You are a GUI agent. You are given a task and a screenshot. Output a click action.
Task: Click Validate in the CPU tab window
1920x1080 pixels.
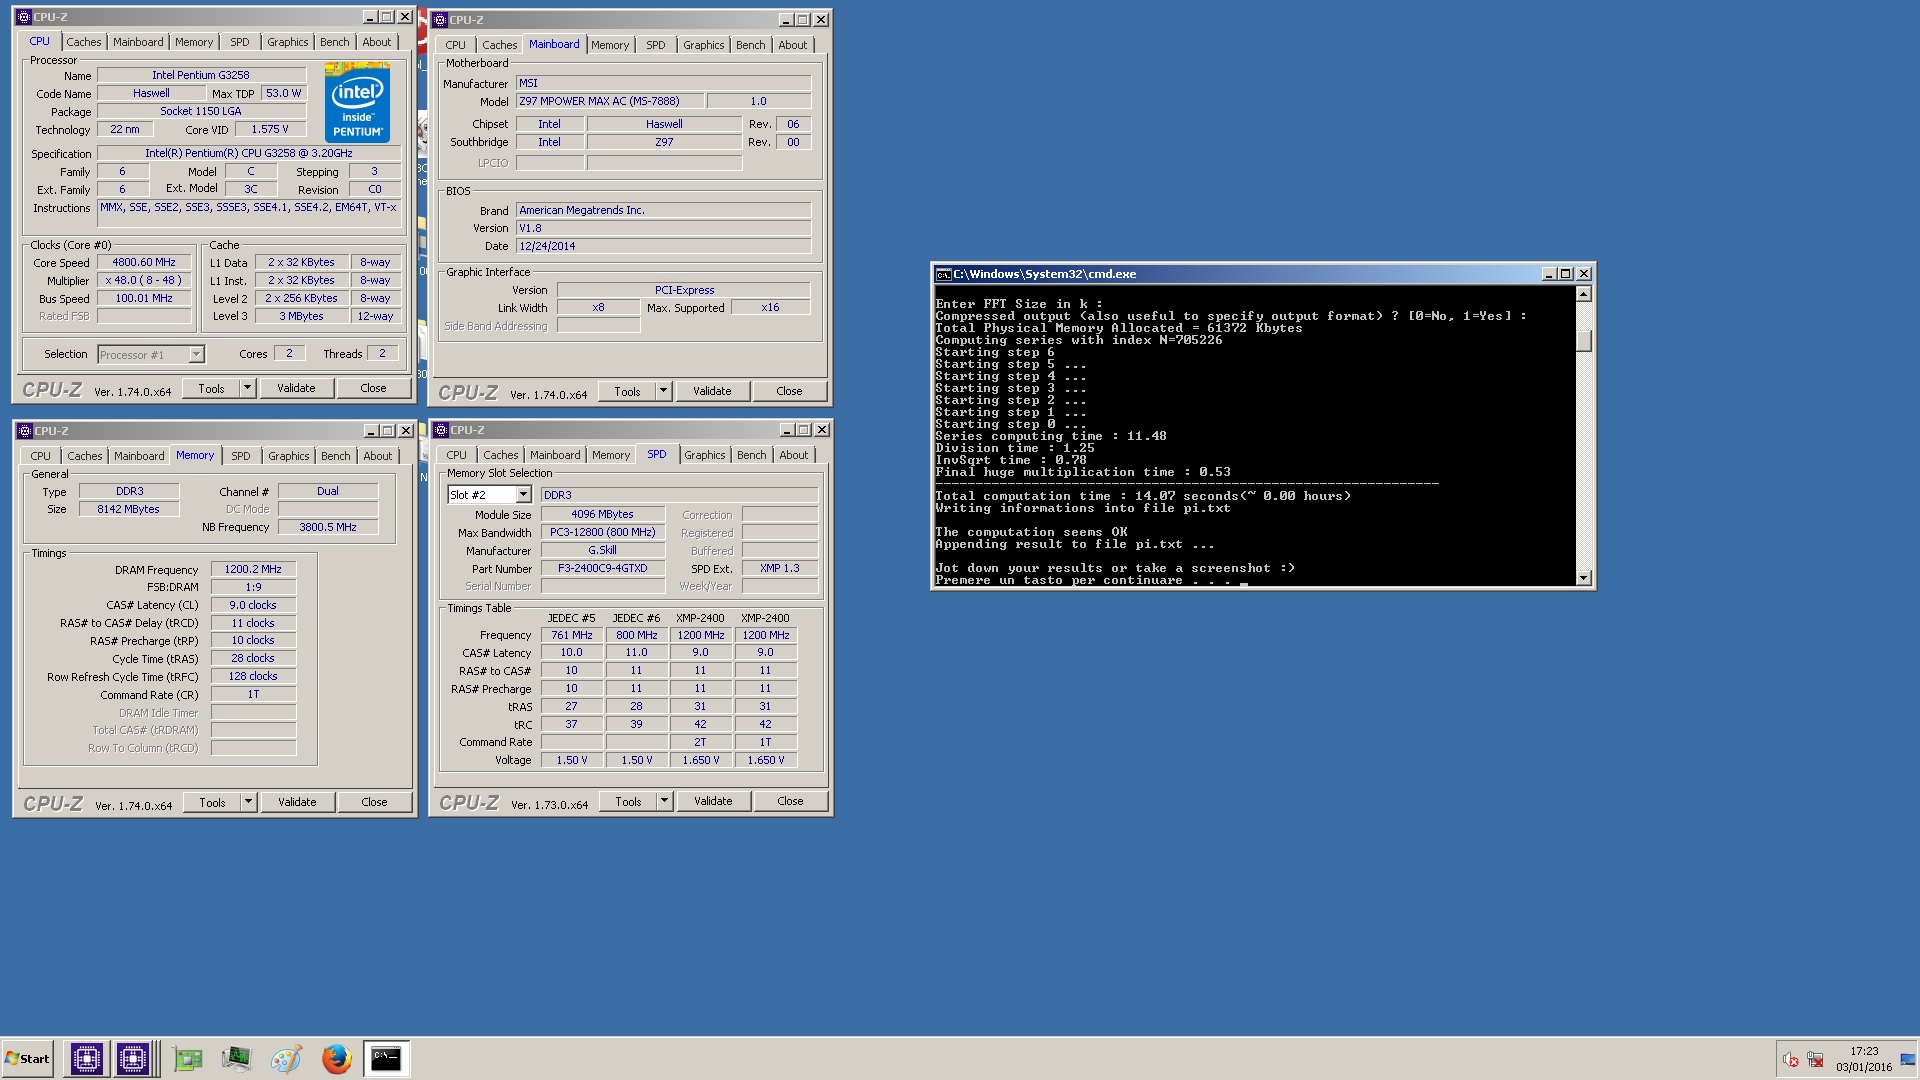click(x=296, y=388)
